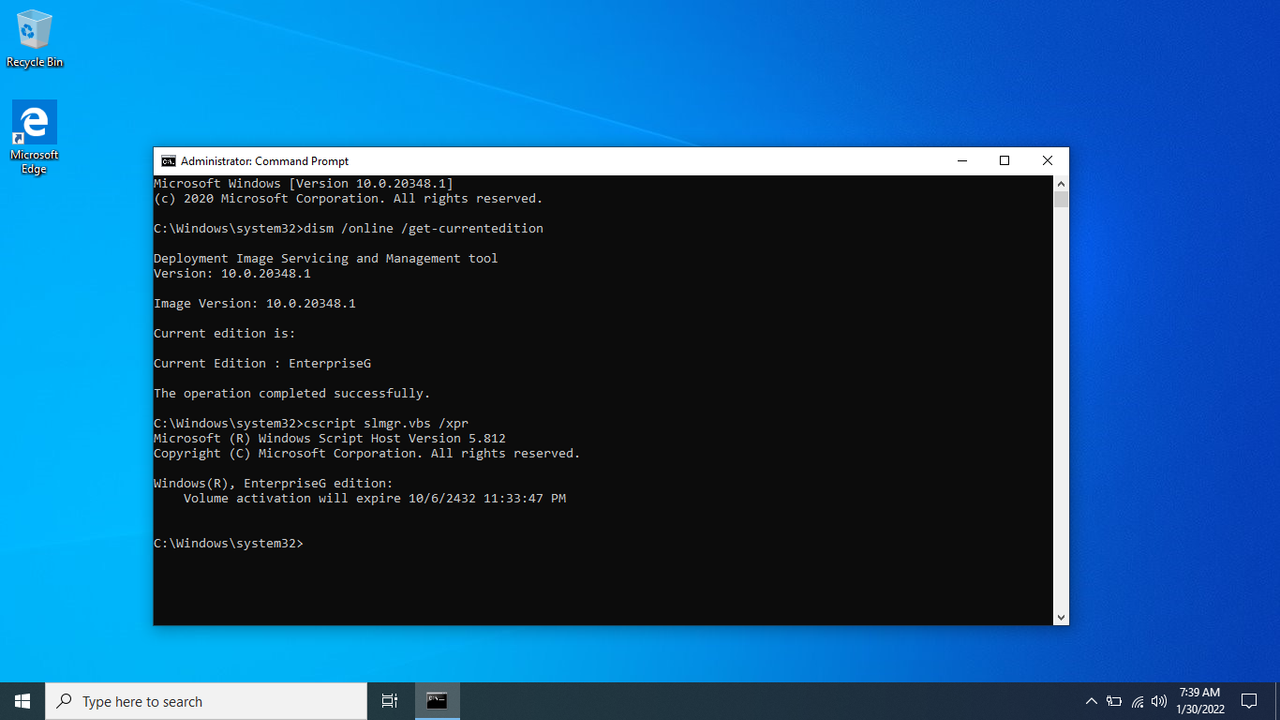Click 'Current edition is:' line
The height and width of the screenshot is (720, 1280).
point(225,333)
